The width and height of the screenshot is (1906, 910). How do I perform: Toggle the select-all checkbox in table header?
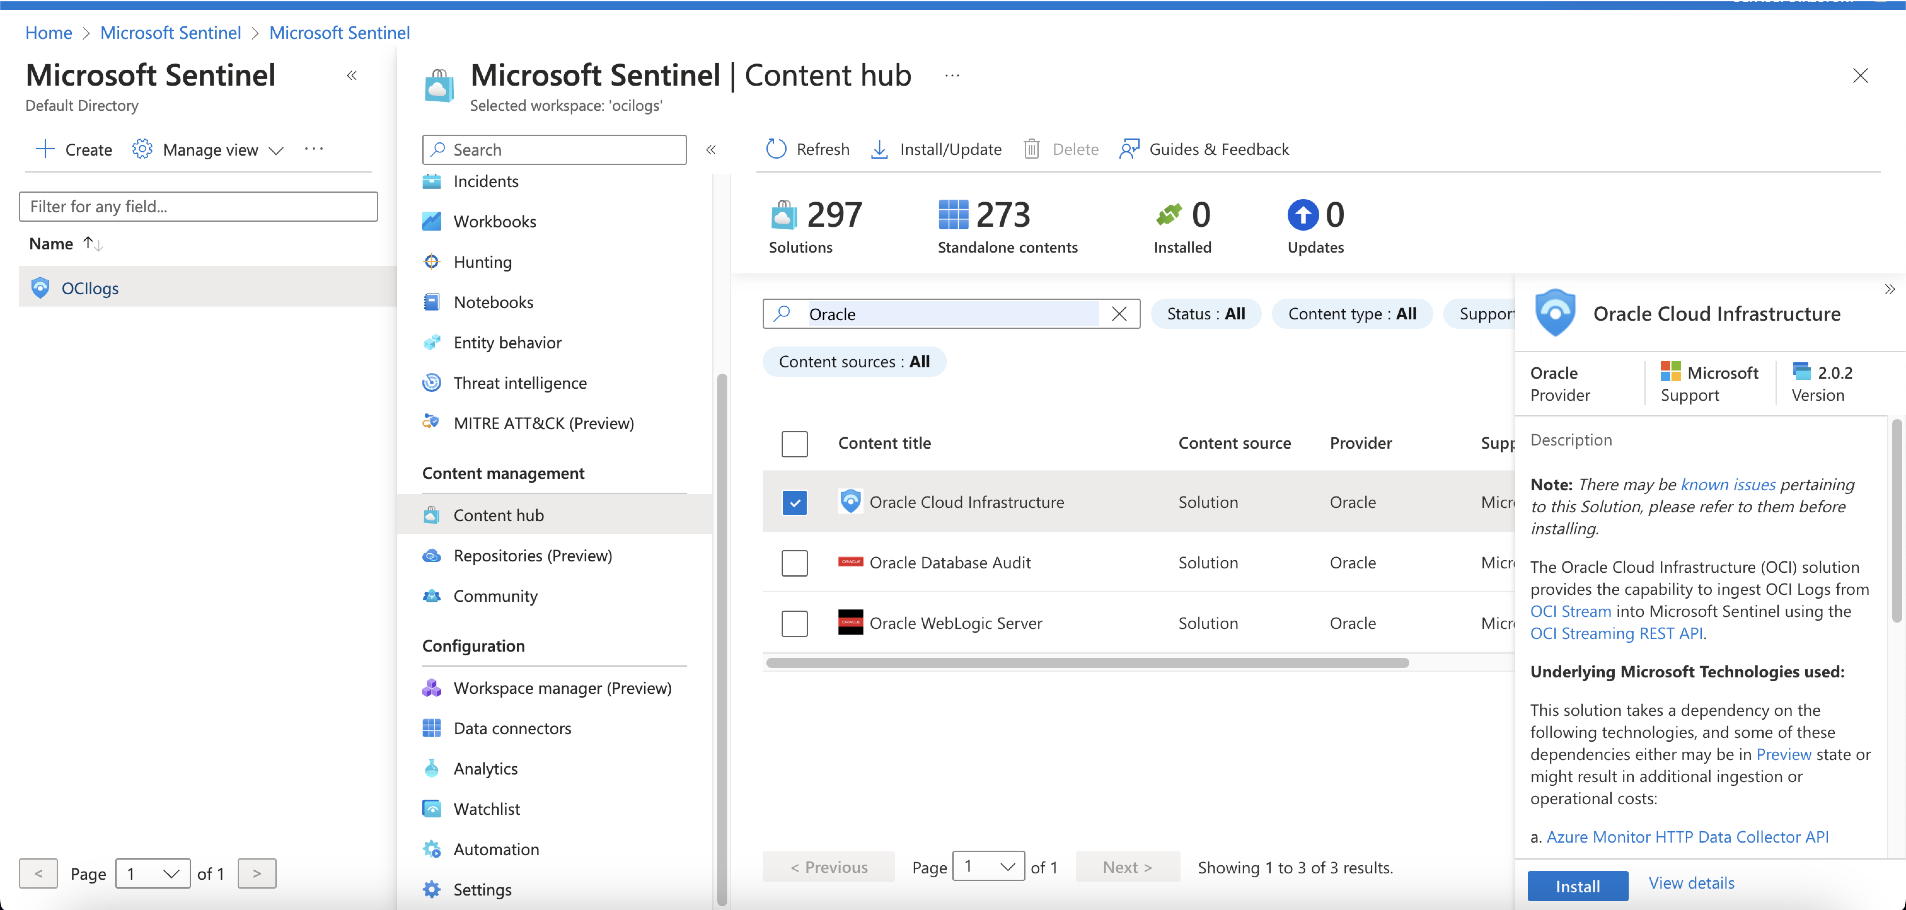795,443
